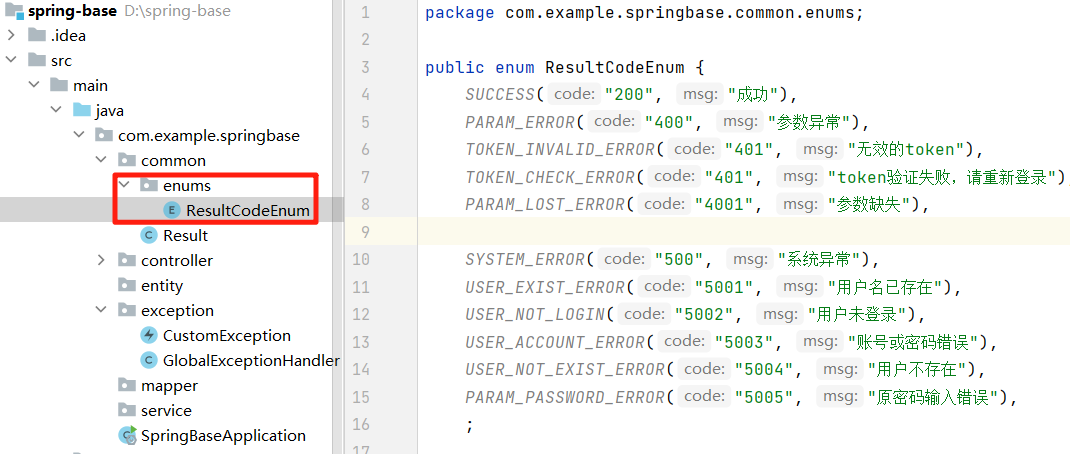This screenshot has width=1070, height=454.
Task: Click the PARAM_PASSWORD_ERROR enum constant
Action: [565, 397]
